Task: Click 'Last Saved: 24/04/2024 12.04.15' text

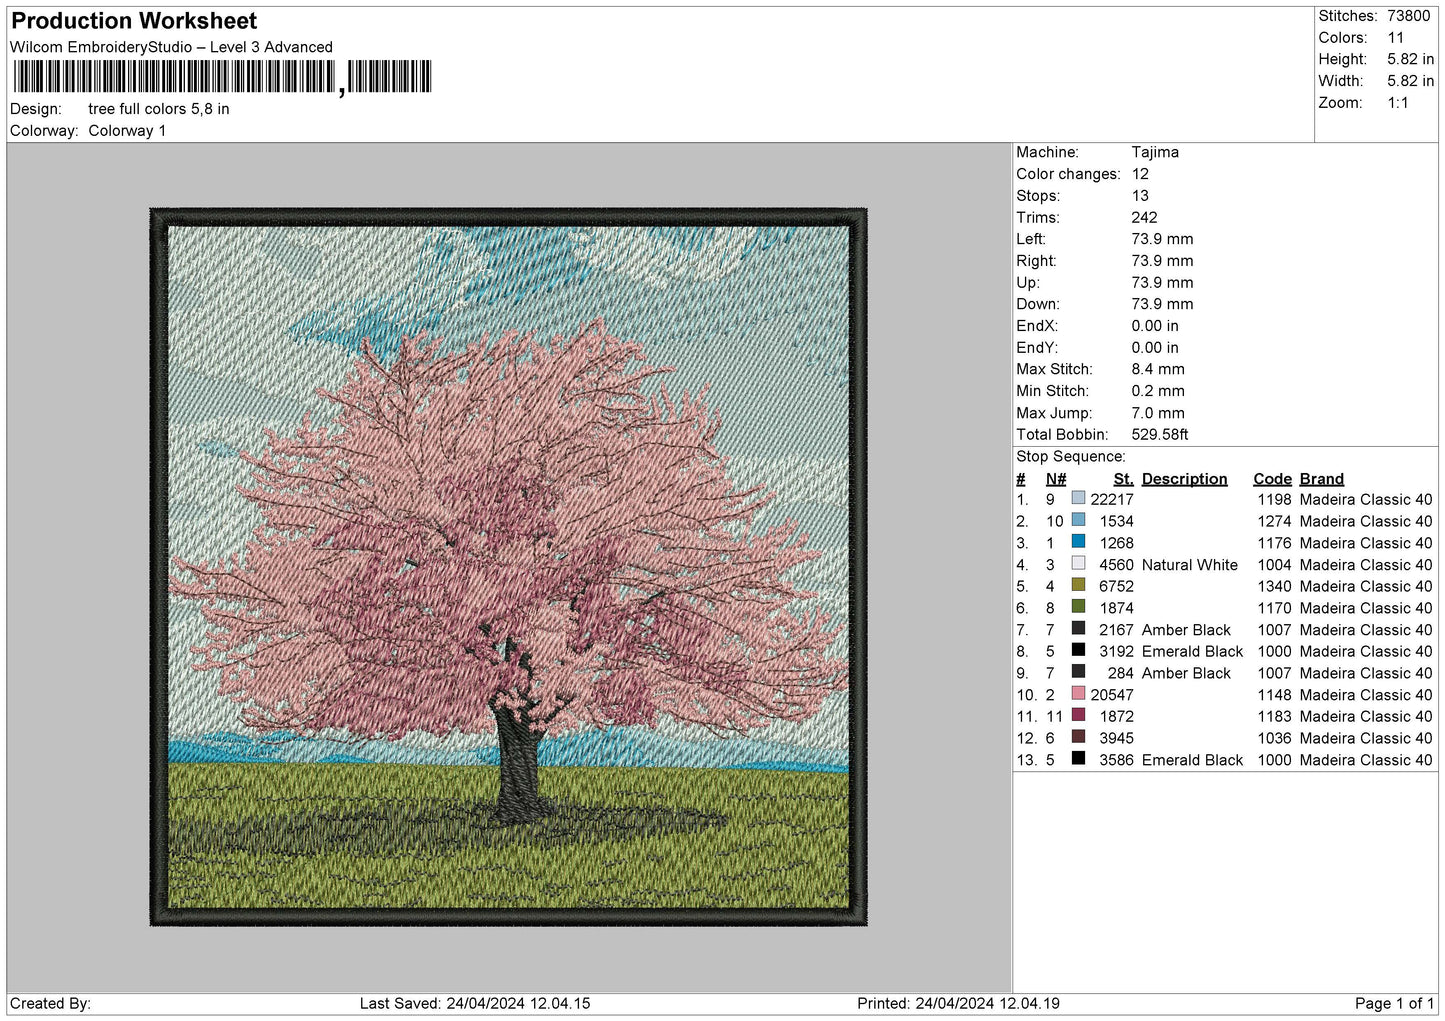Action: tap(475, 1003)
